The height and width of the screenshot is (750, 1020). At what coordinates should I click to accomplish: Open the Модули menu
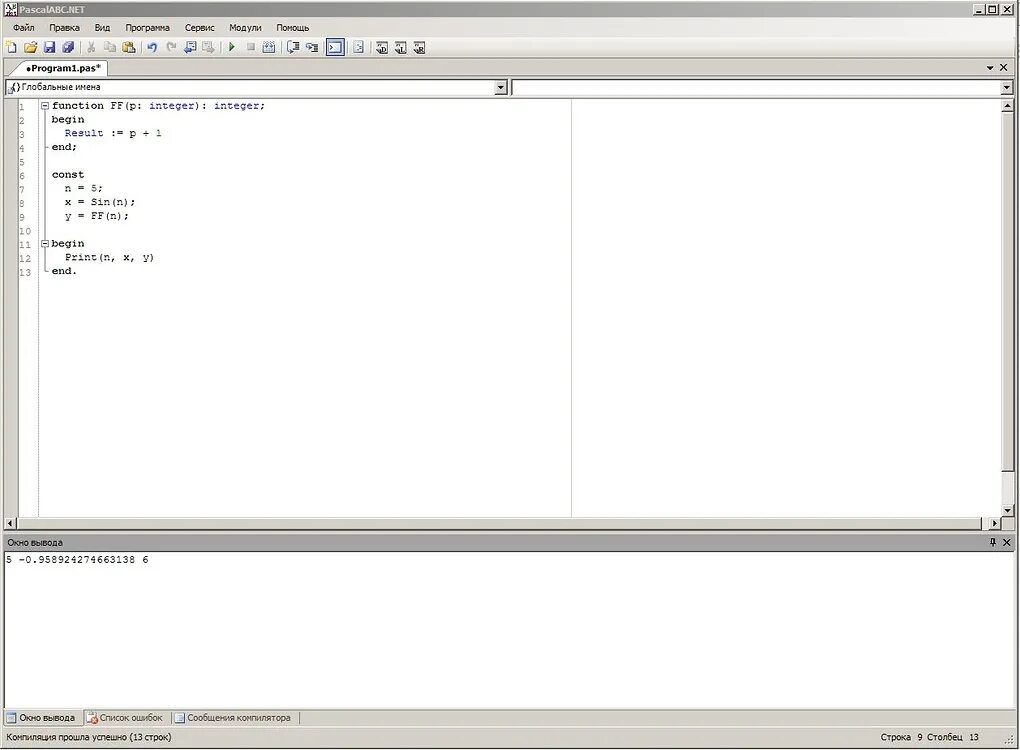coord(245,28)
